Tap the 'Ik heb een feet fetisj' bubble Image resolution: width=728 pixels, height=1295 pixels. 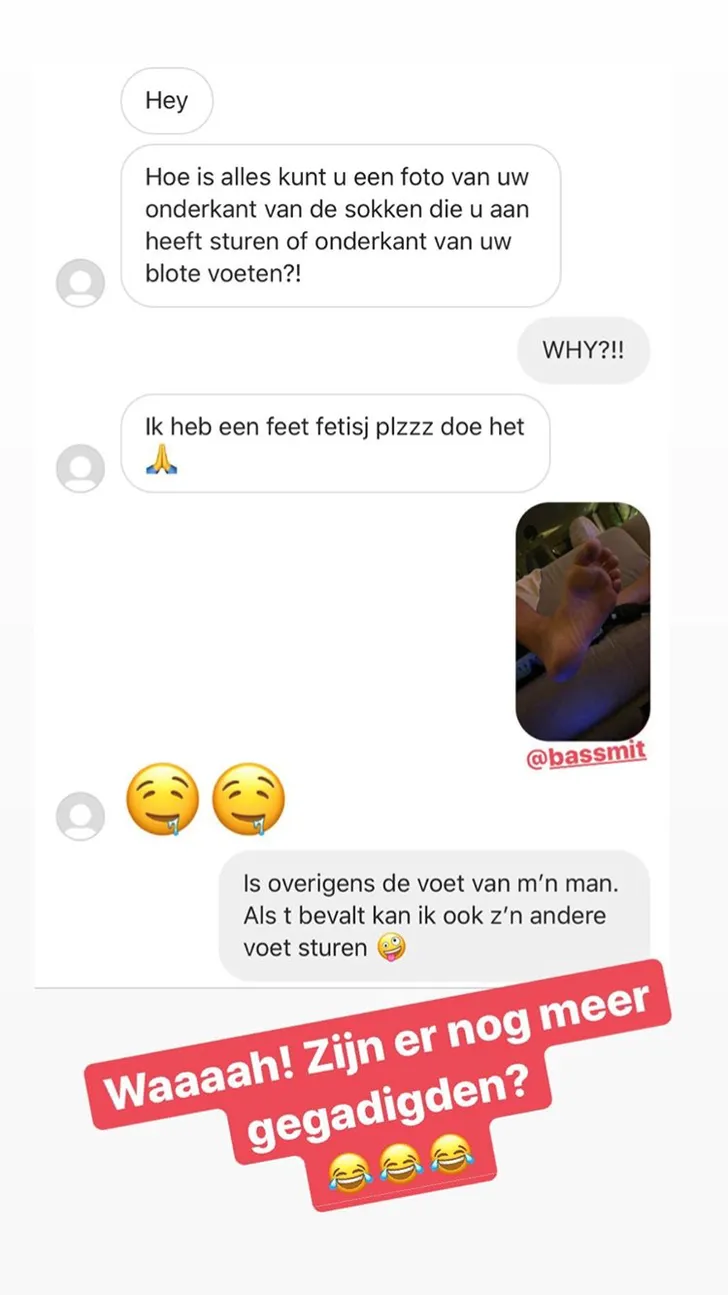coord(335,444)
